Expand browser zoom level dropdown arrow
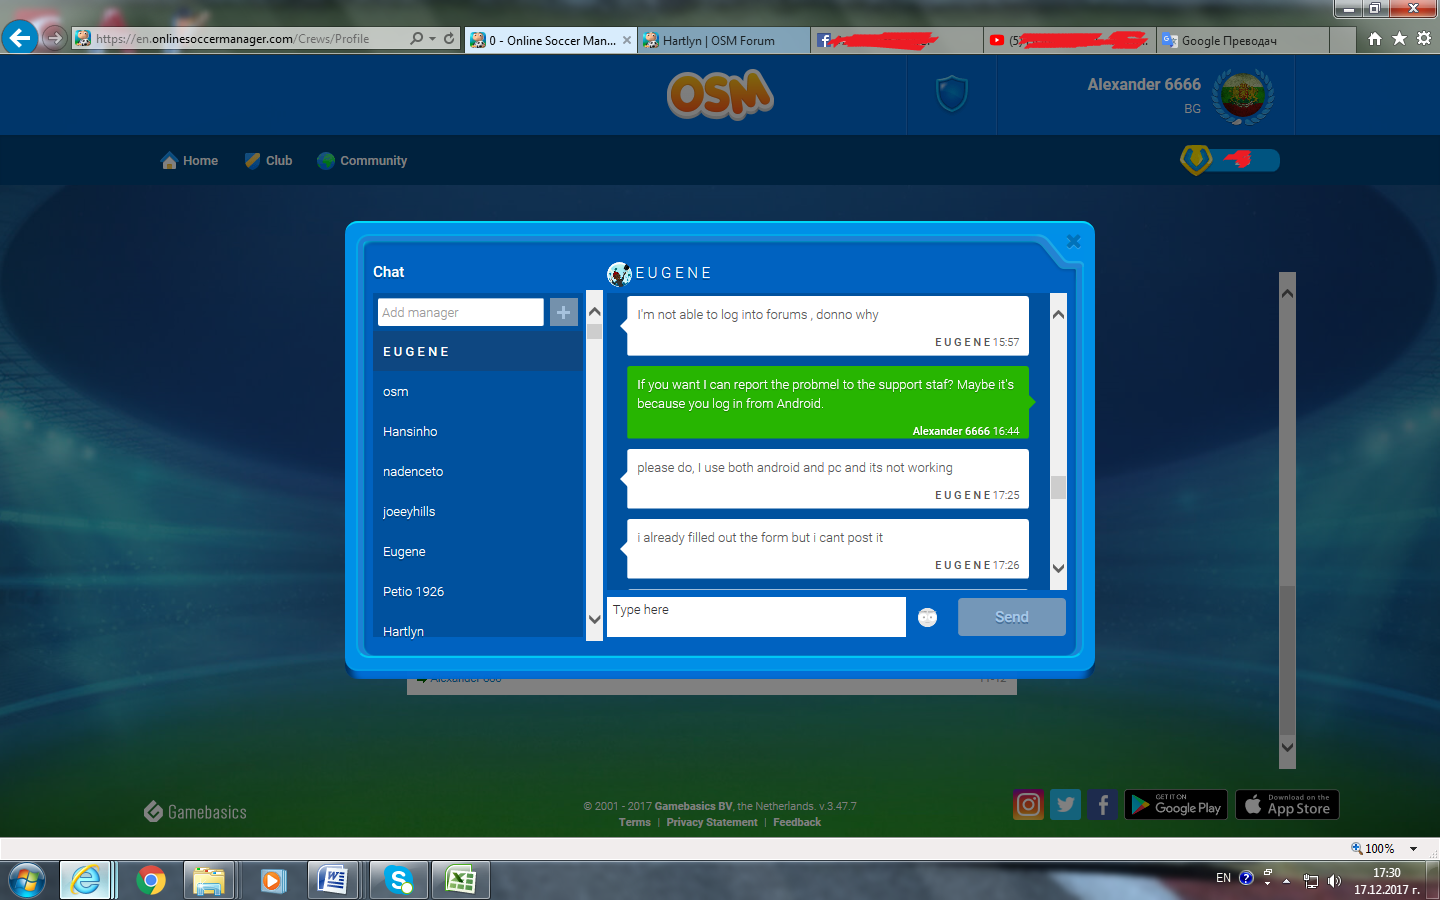Screen dimensions: 1440x900 coord(1413,849)
